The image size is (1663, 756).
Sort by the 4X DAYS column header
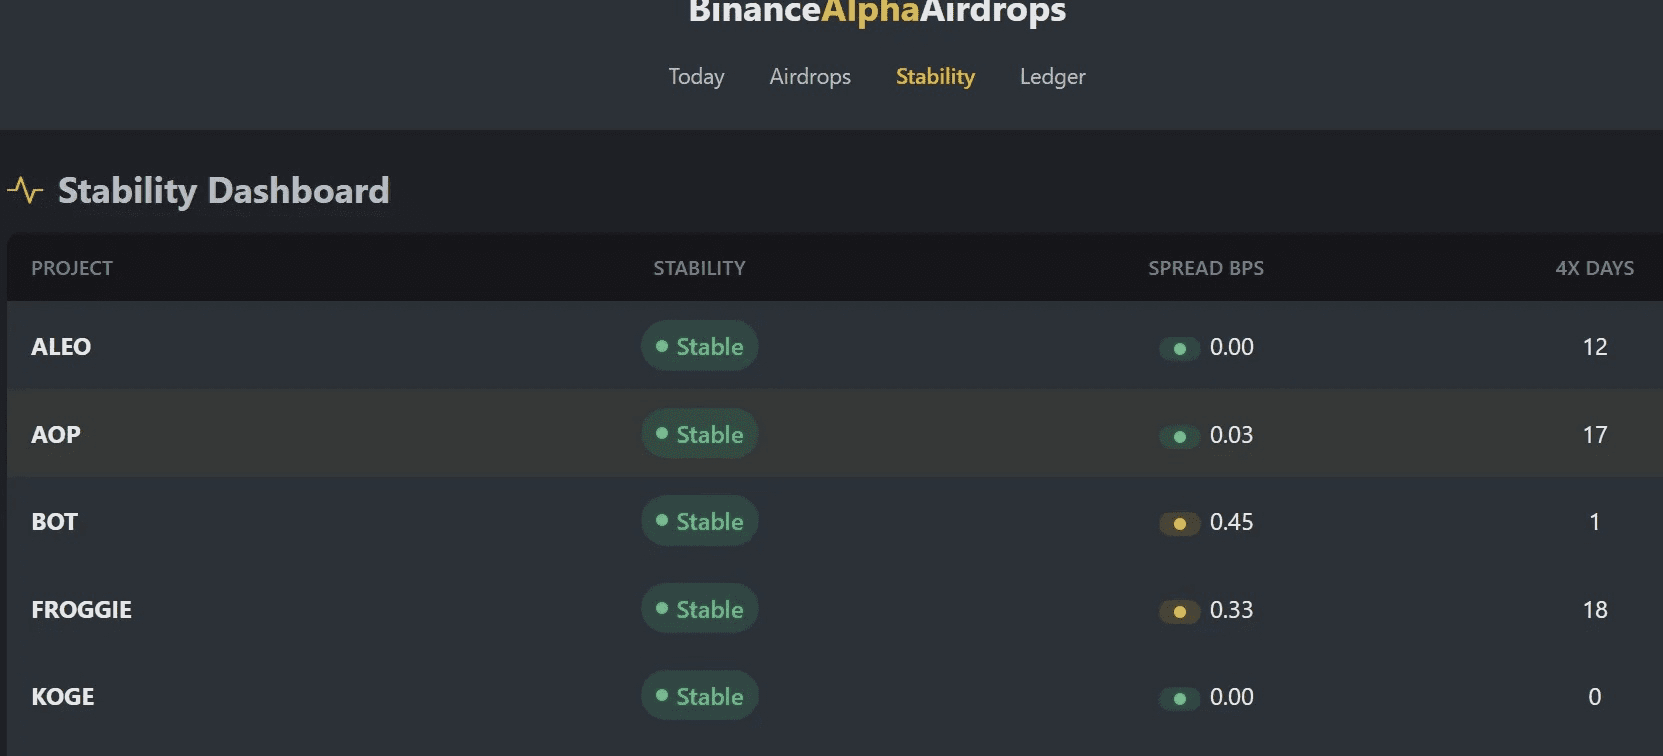pyautogui.click(x=1594, y=268)
